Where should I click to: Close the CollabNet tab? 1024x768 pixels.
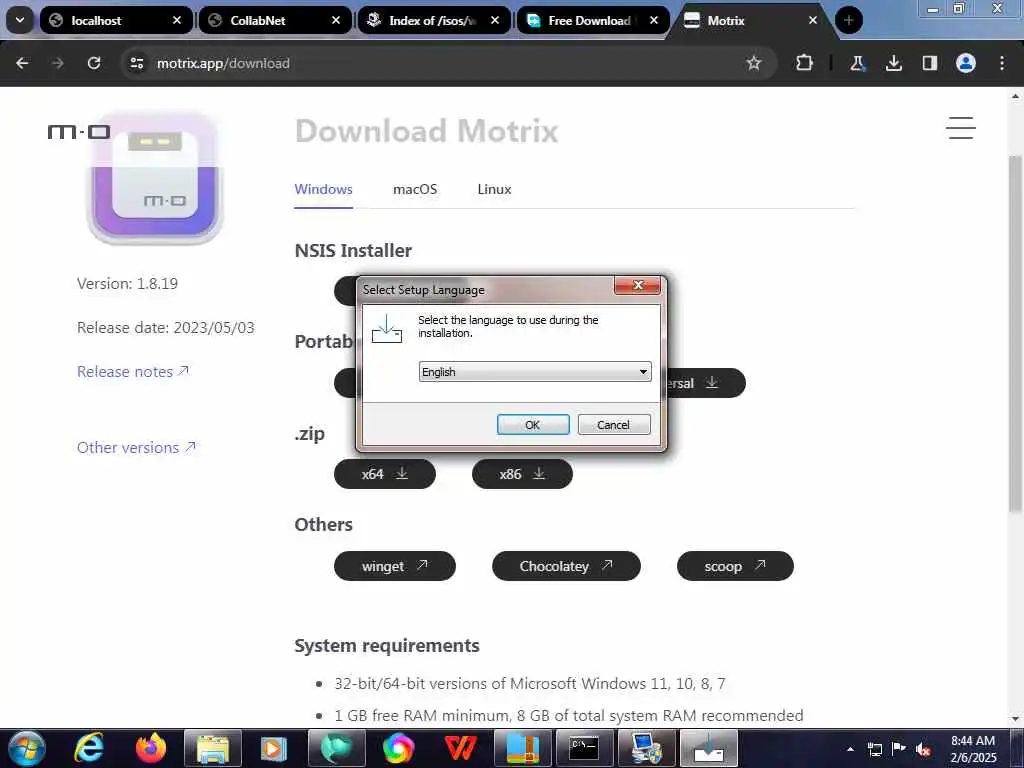(x=336, y=20)
